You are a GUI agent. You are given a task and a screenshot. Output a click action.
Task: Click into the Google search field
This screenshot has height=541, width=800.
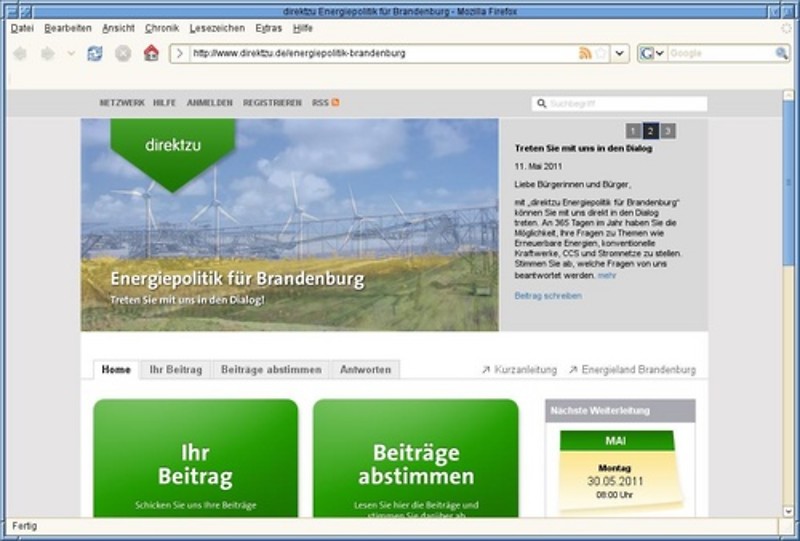point(720,53)
